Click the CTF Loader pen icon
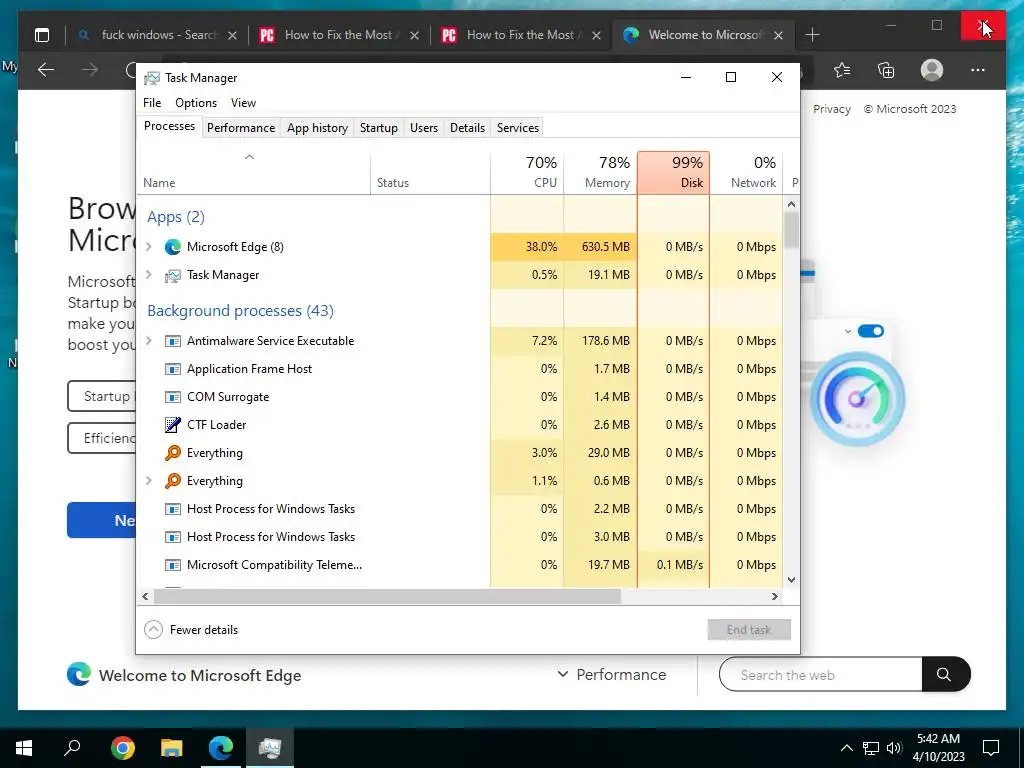This screenshot has width=1024, height=768. [172, 425]
